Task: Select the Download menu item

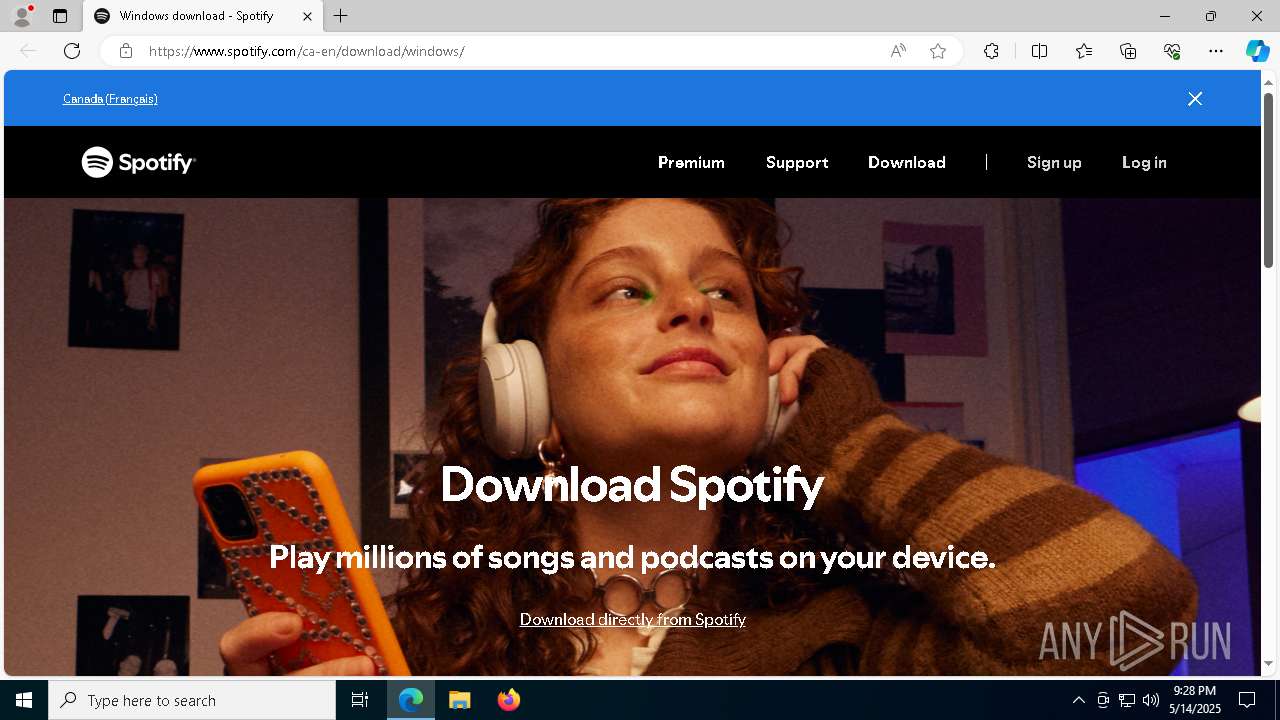Action: point(907,162)
